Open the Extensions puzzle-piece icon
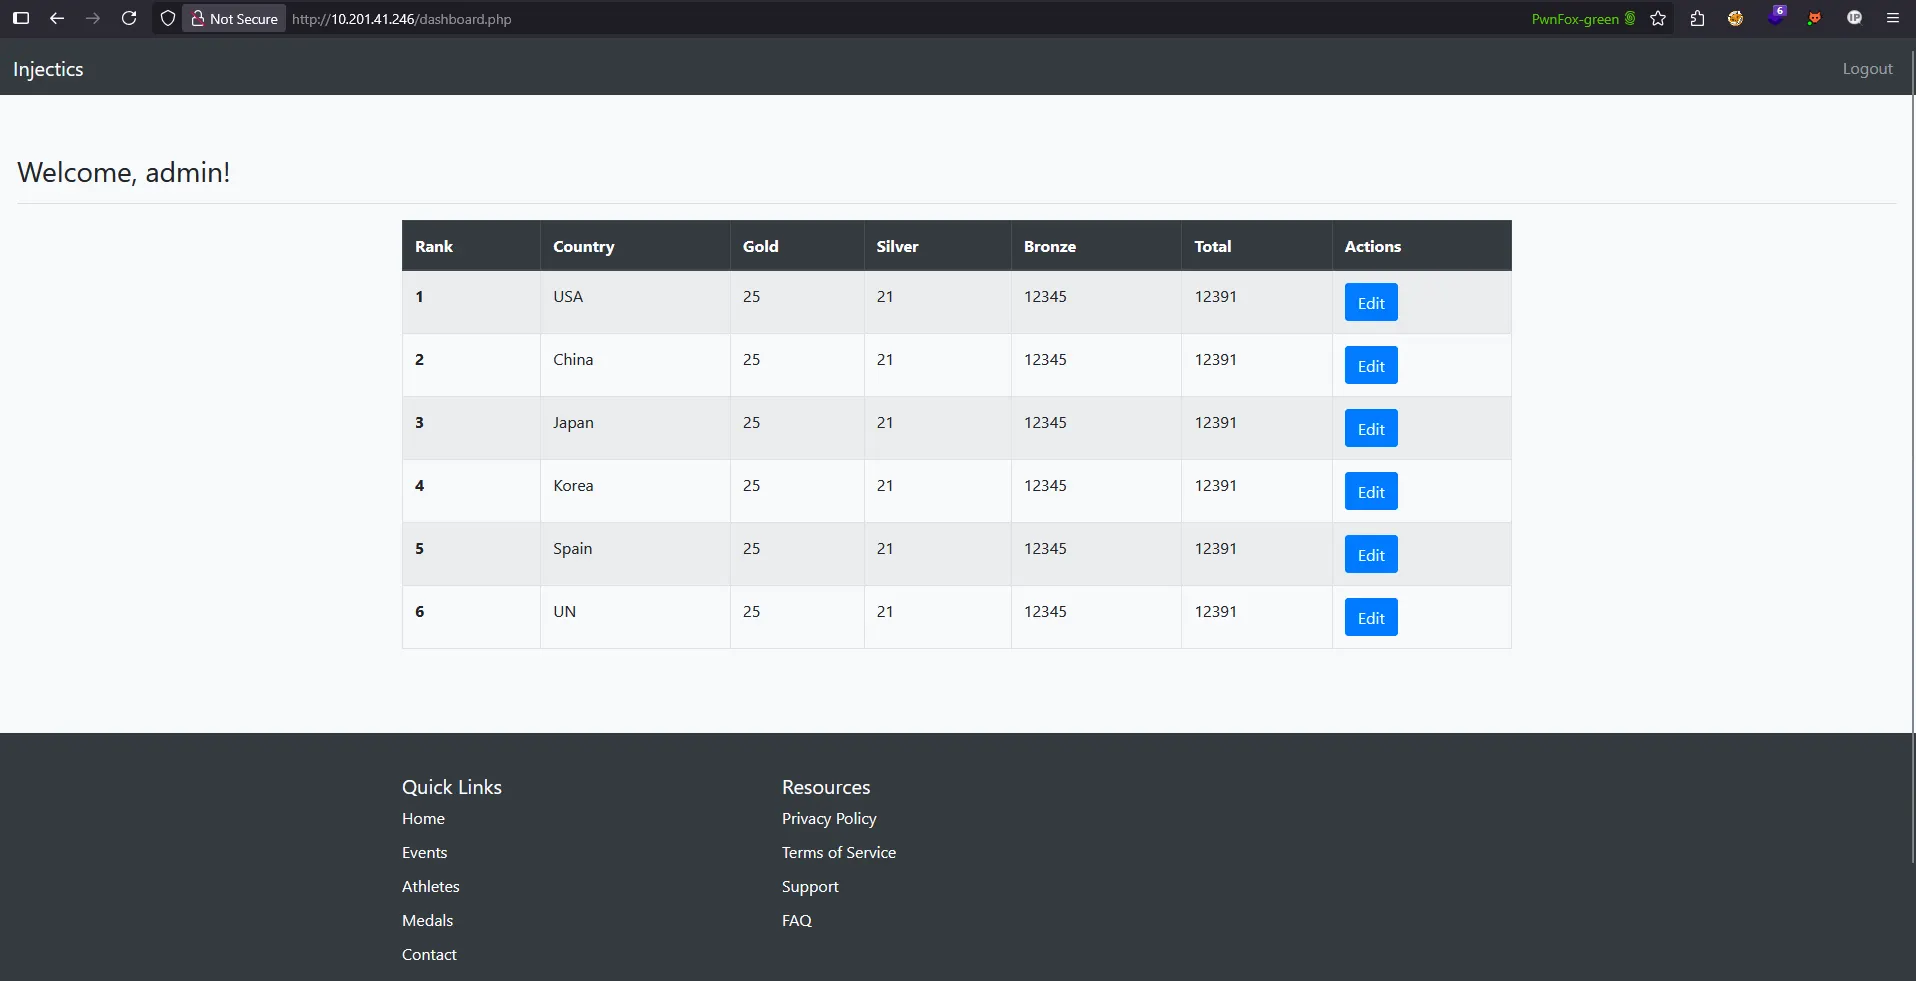This screenshot has height=981, width=1916. 1697,18
